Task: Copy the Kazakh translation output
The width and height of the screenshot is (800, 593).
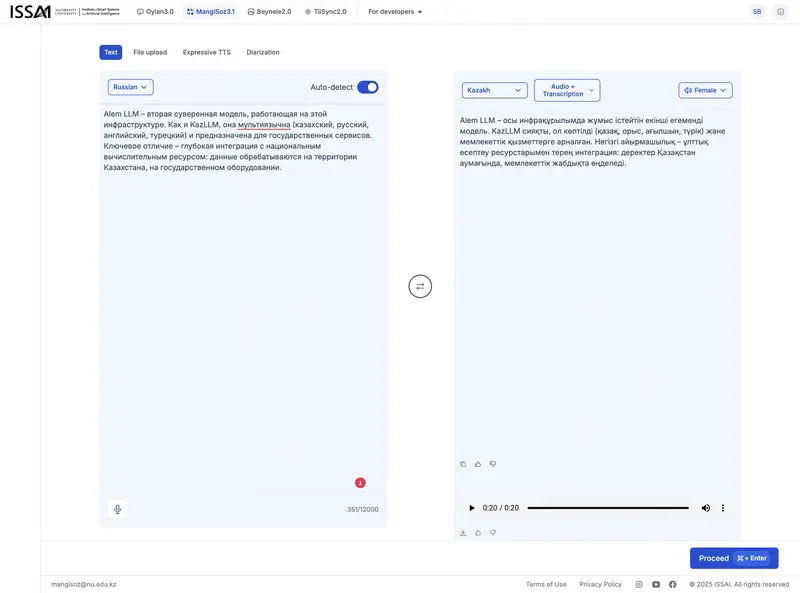Action: click(462, 463)
